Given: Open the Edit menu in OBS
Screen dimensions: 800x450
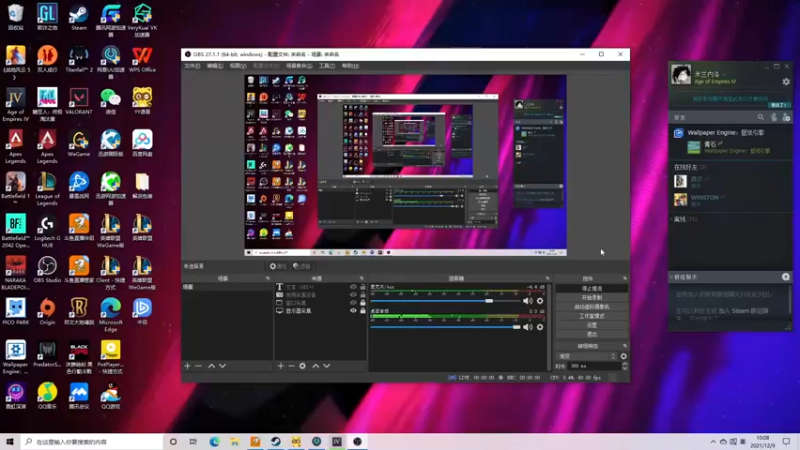Looking at the screenshot, I should (215, 66).
